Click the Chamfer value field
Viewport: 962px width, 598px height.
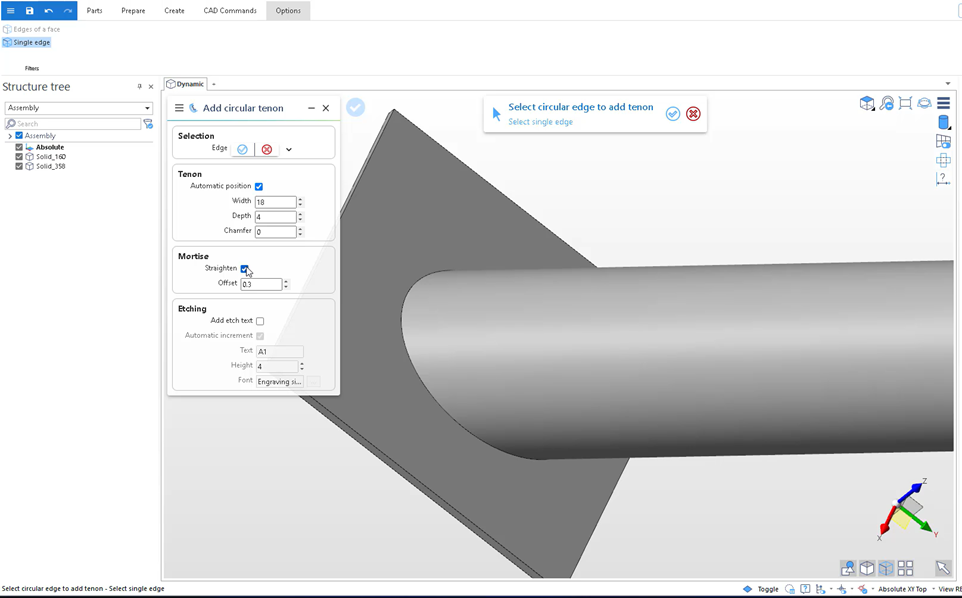(275, 231)
